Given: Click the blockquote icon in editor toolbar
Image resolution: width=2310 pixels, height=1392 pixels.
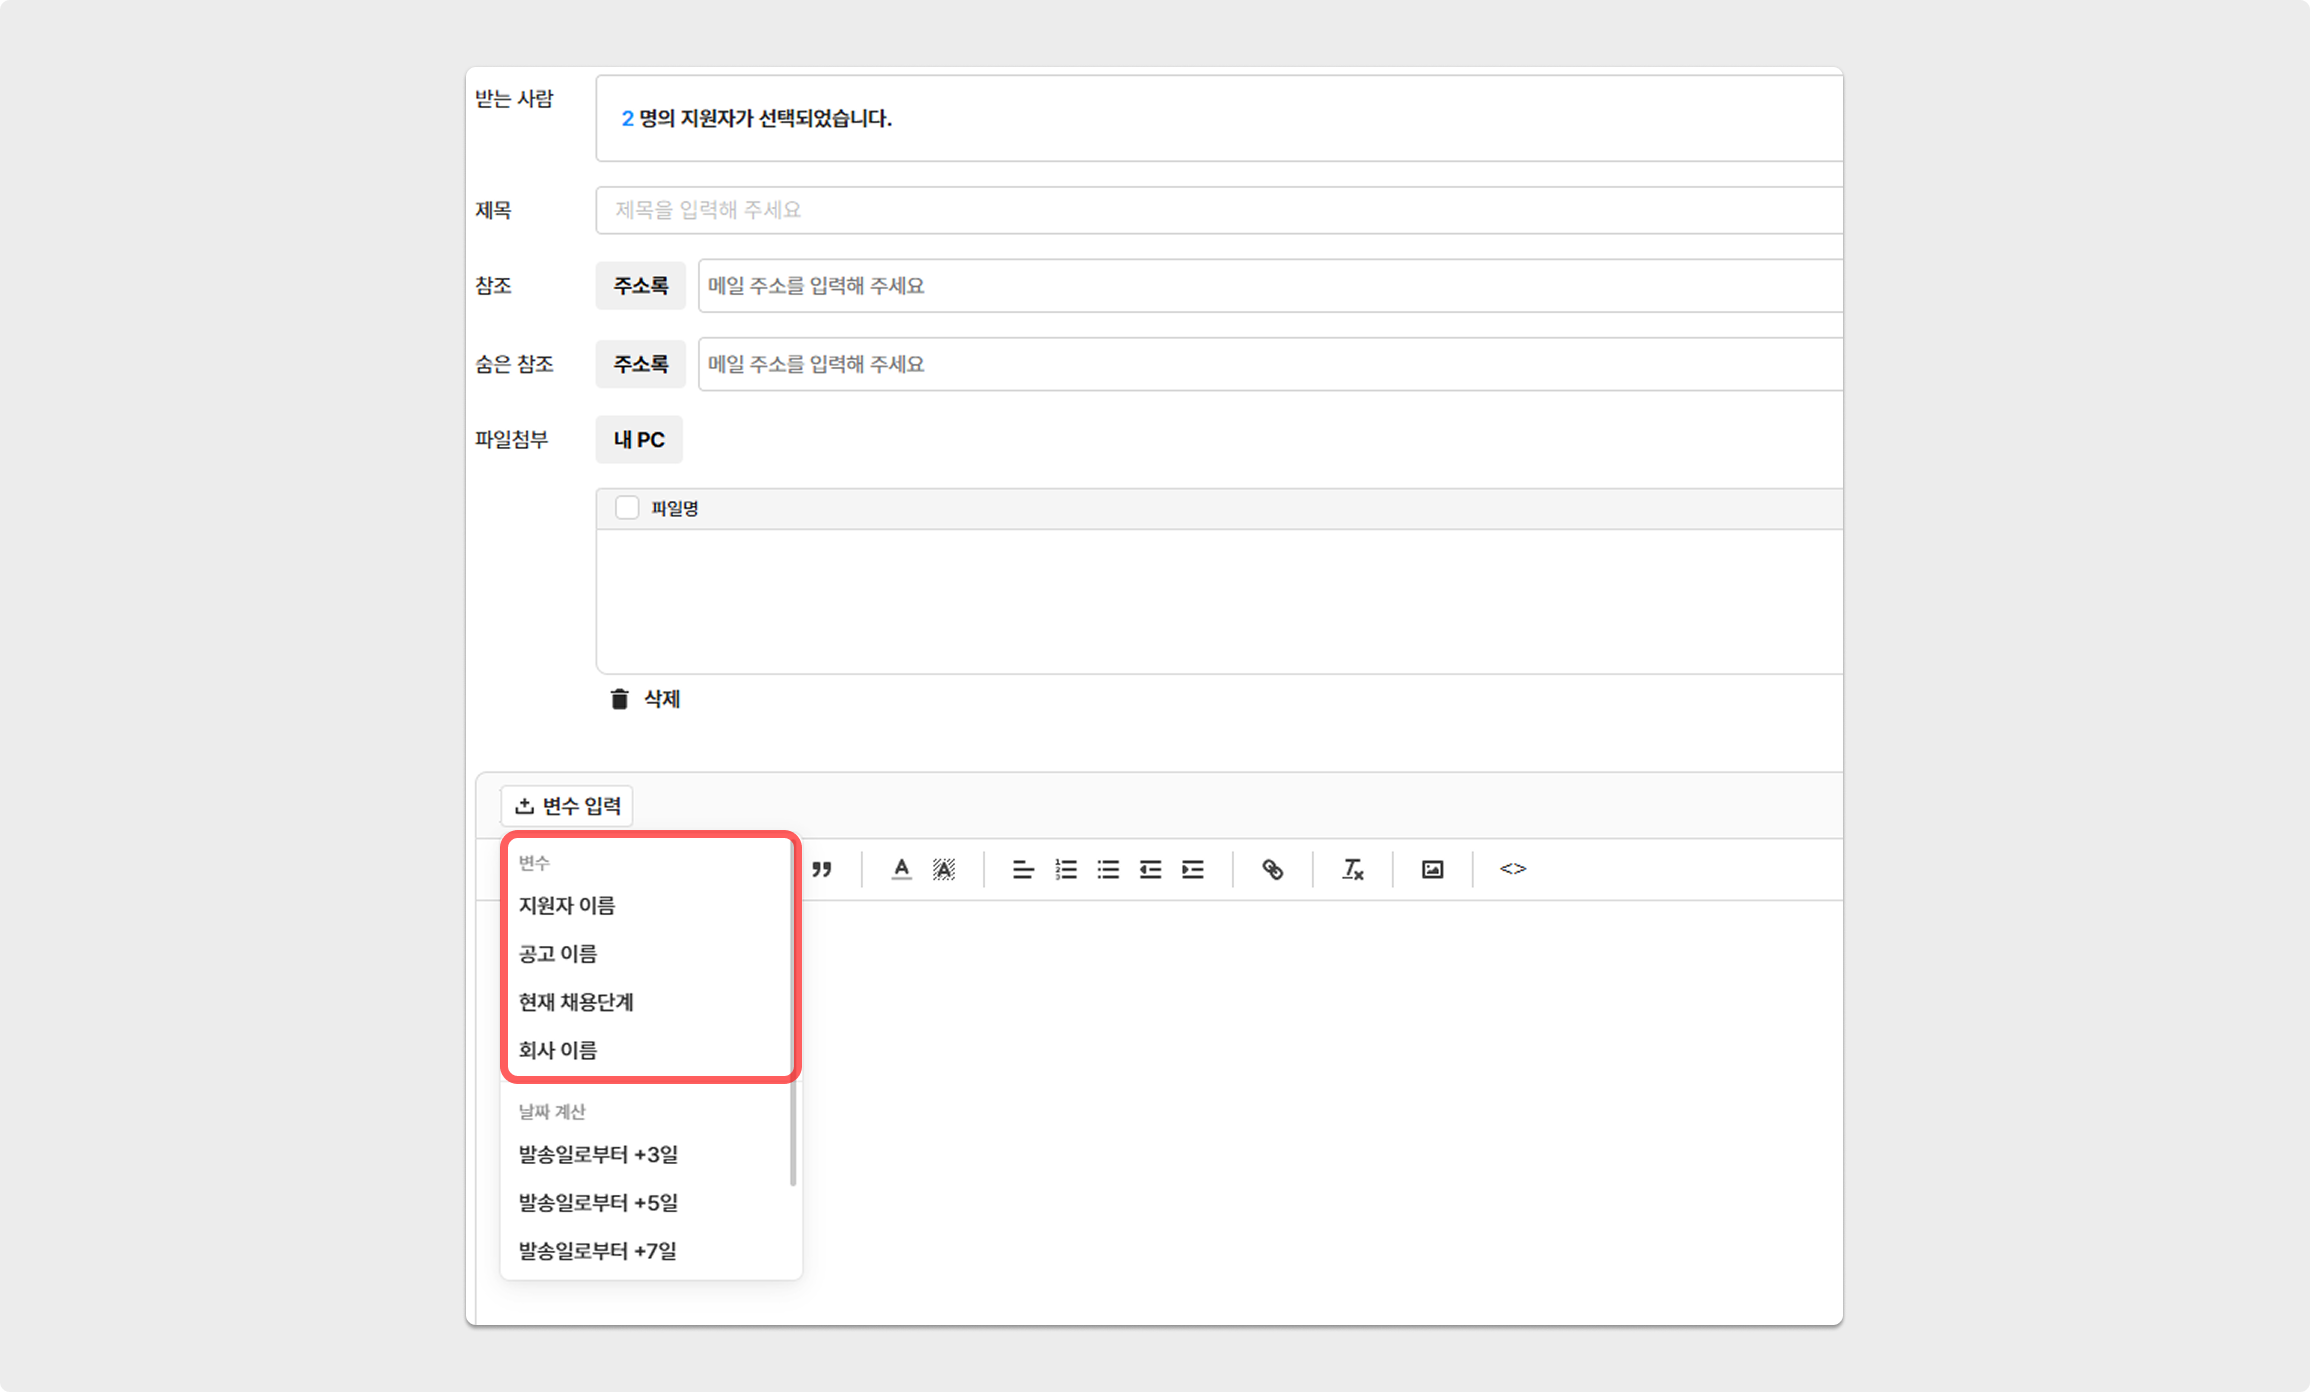Looking at the screenshot, I should tap(822, 869).
